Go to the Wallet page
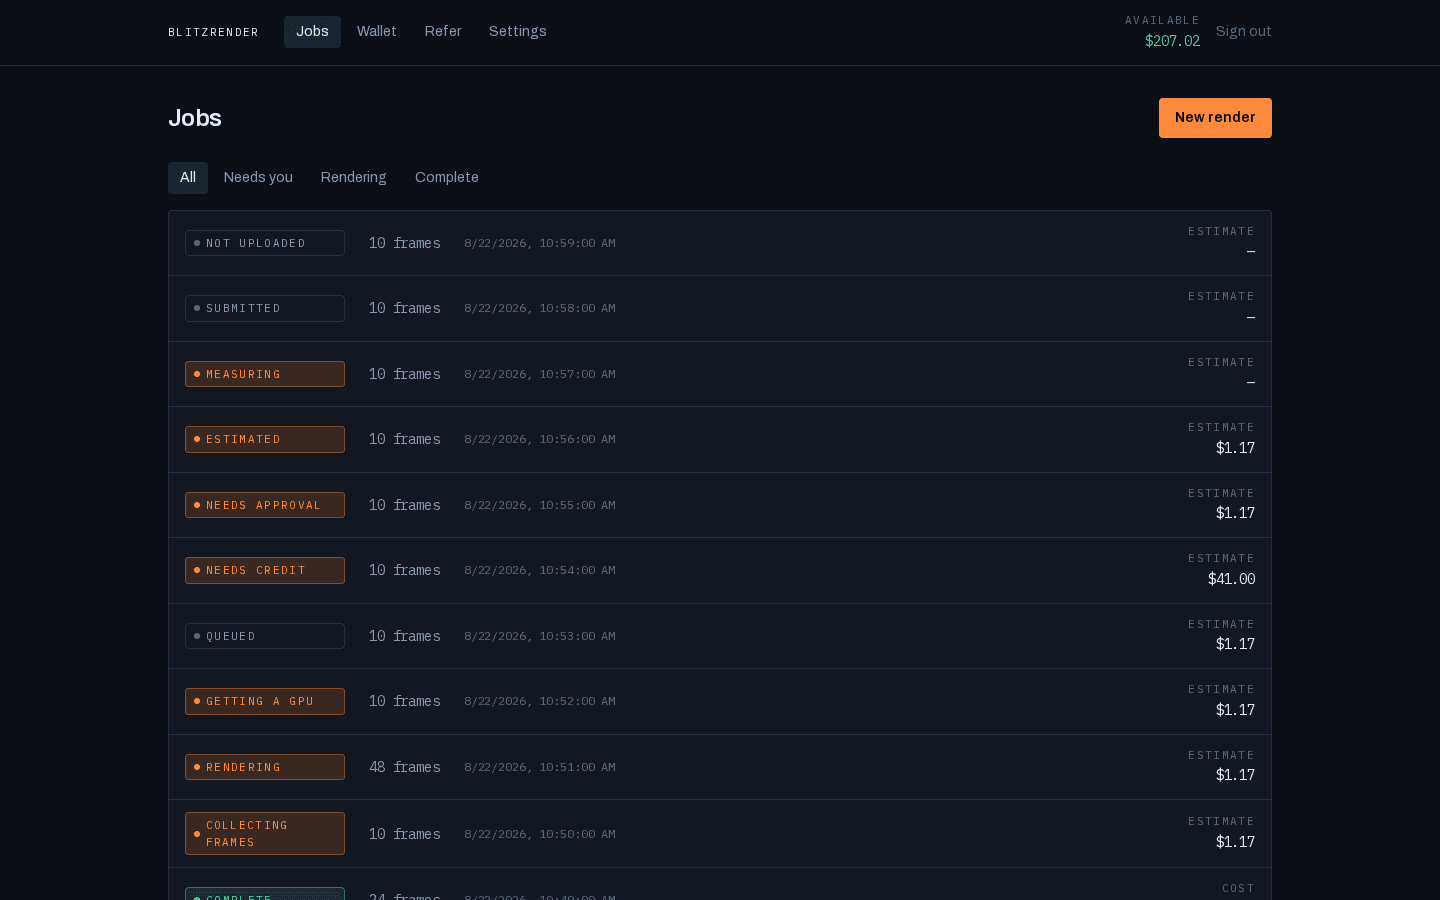 point(377,32)
